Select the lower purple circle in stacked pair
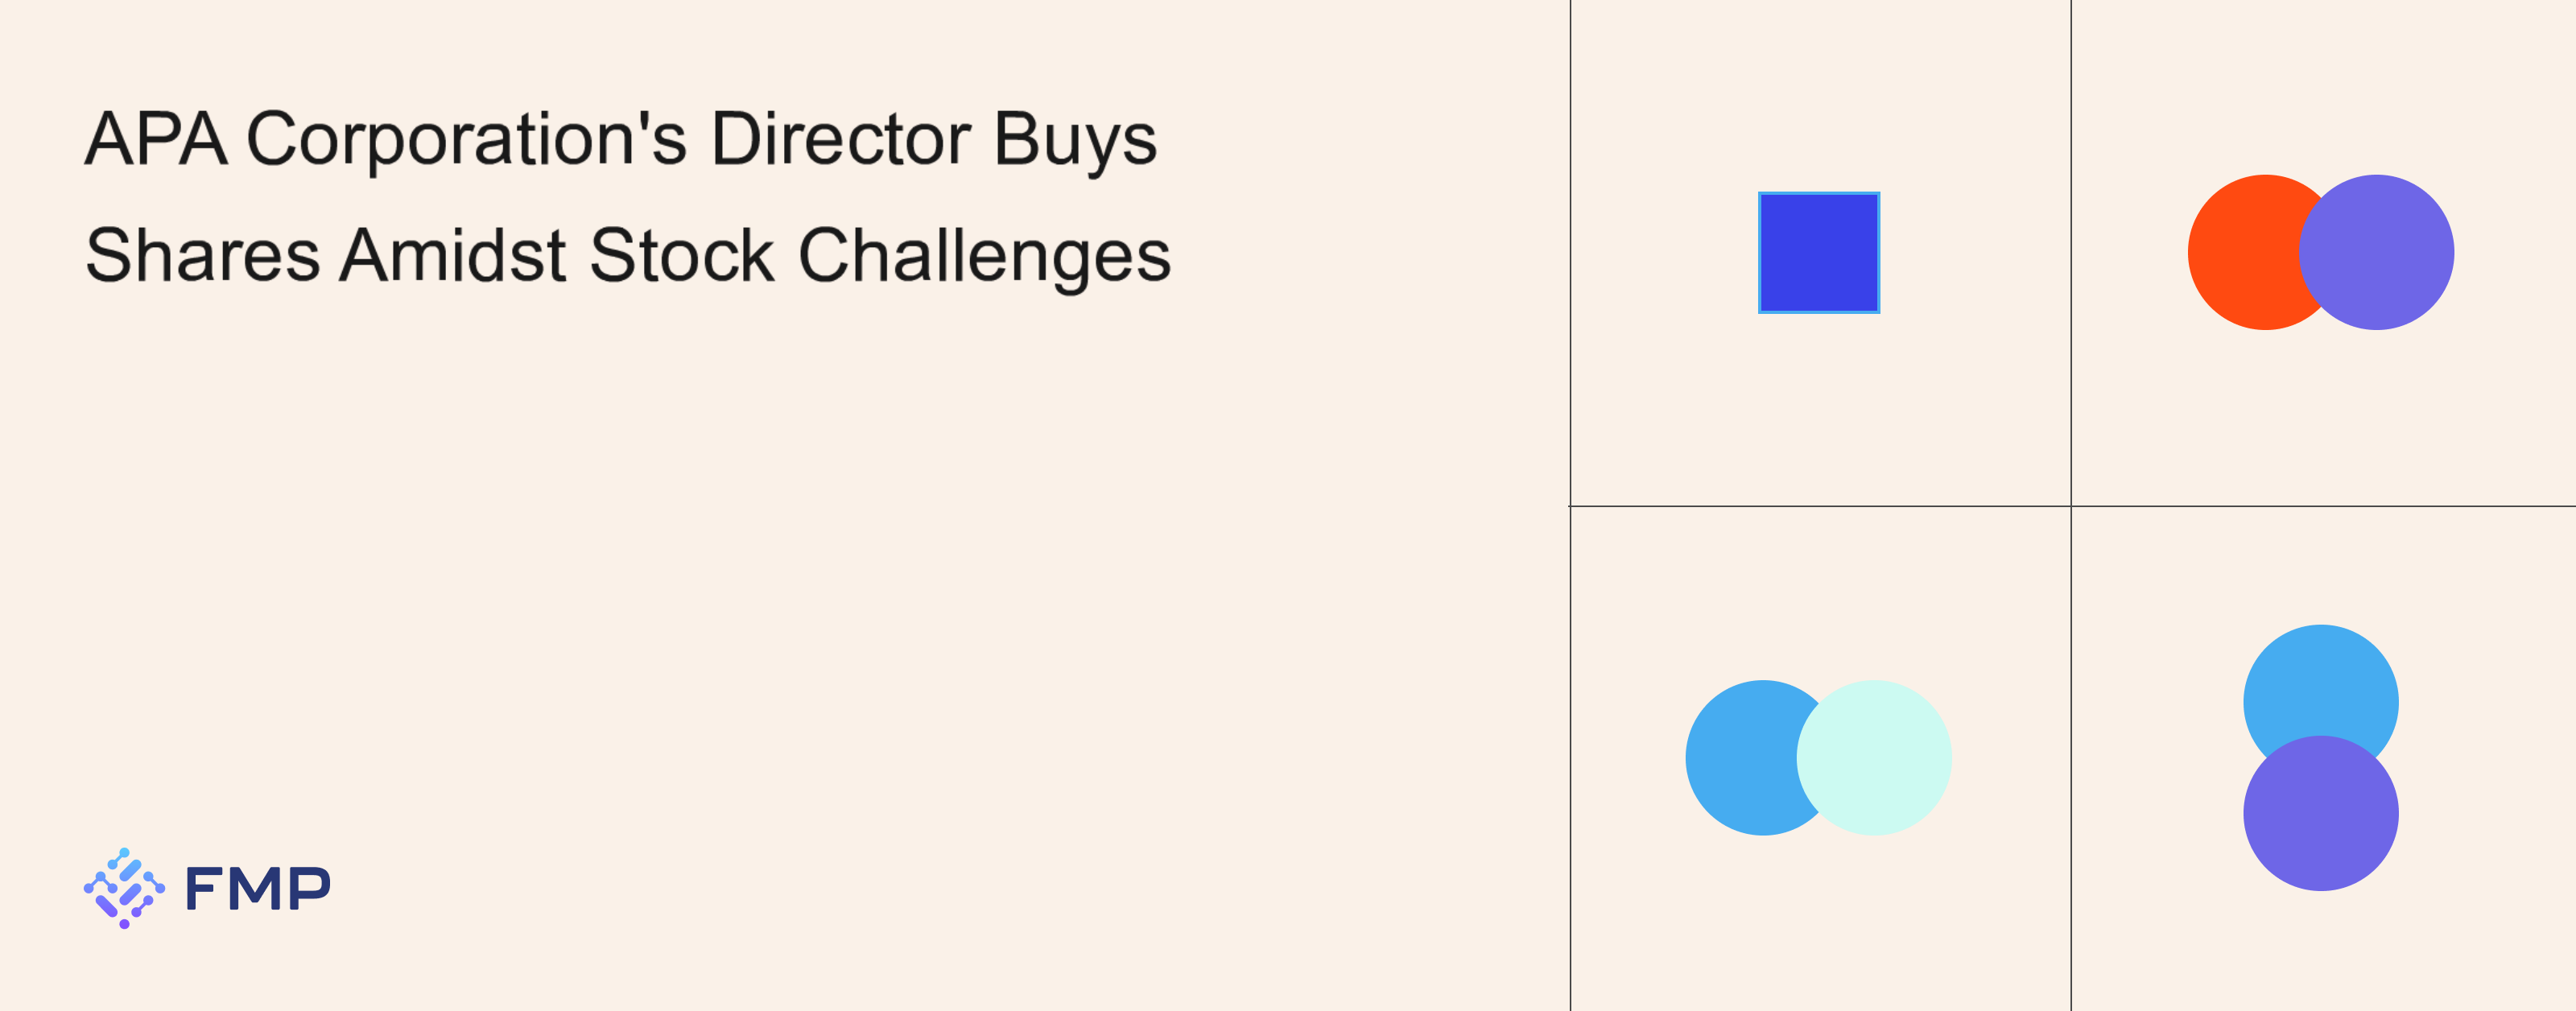This screenshot has width=2576, height=1011. pos(2321,813)
